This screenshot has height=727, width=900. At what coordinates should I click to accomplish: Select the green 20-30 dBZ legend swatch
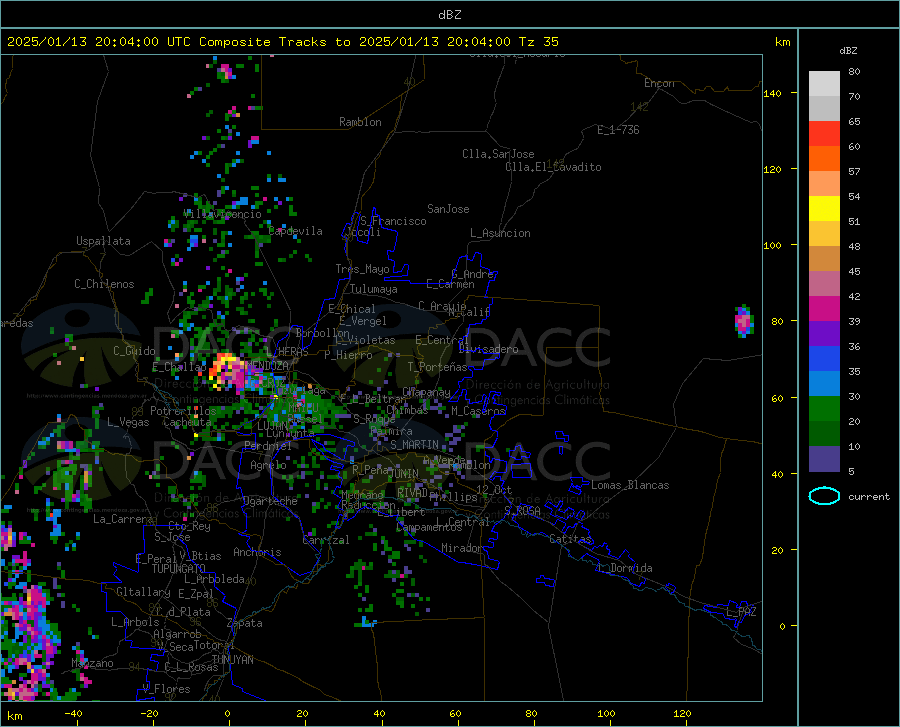[x=824, y=409]
